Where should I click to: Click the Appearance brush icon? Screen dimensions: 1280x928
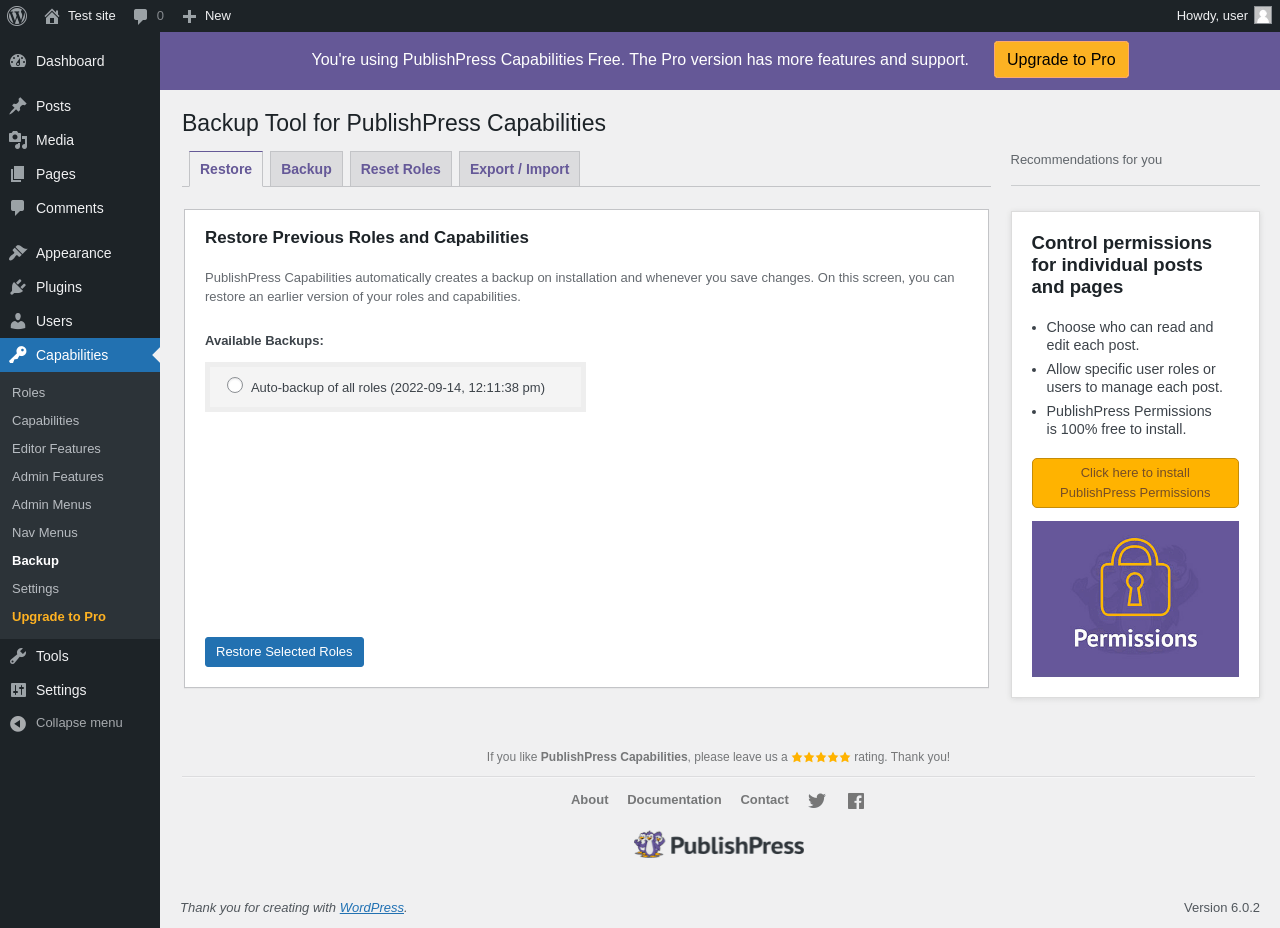tap(18, 253)
